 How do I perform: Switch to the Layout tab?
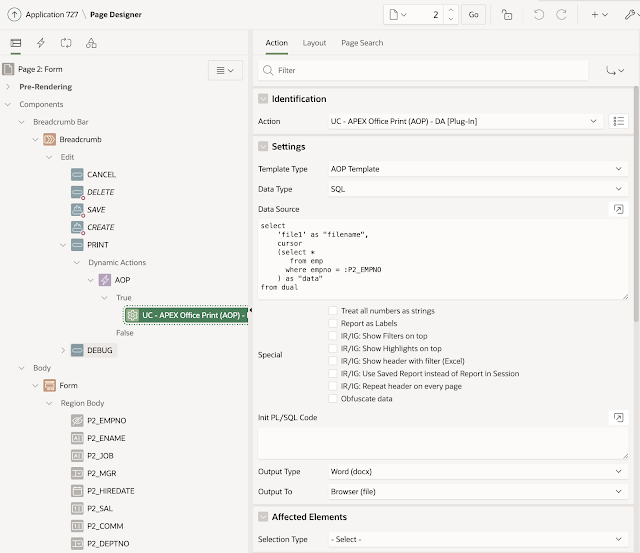[x=314, y=43]
